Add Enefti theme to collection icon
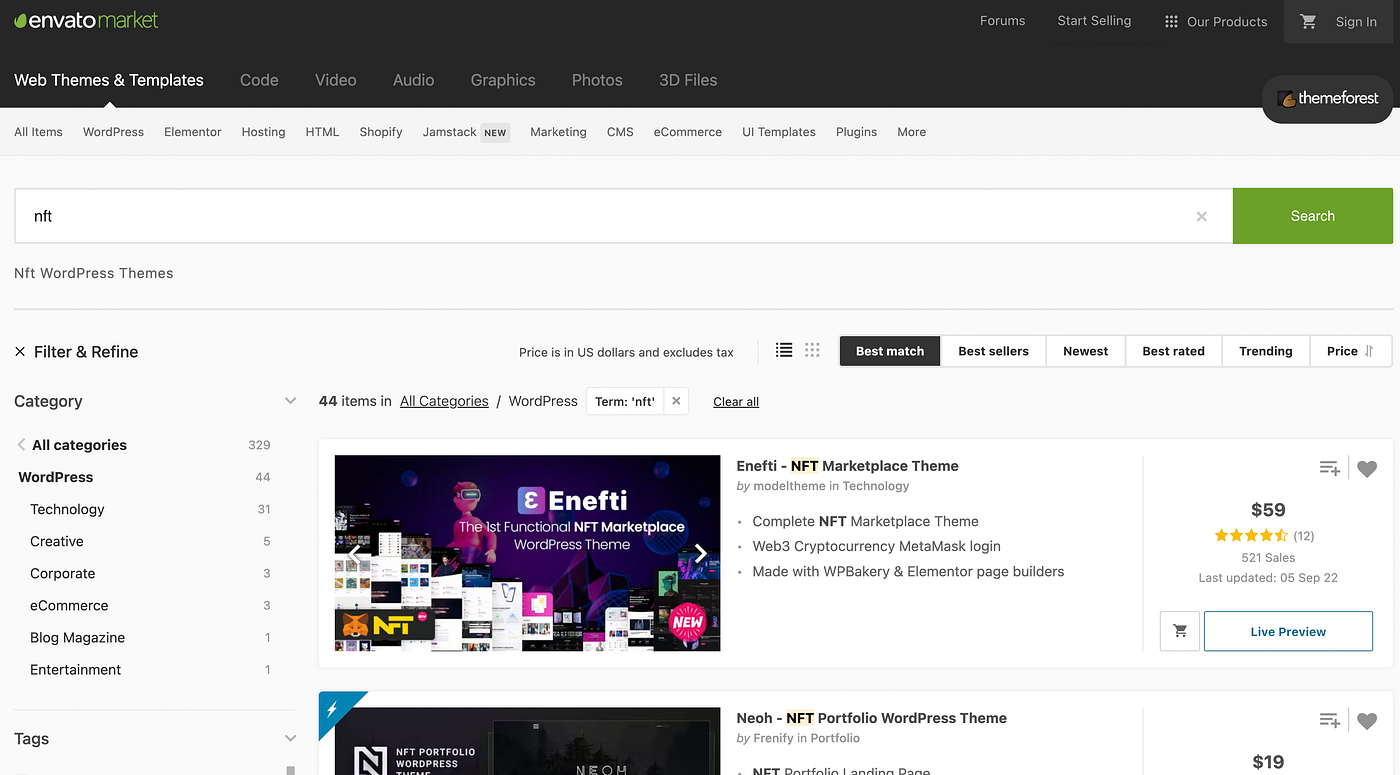Viewport: 1400px width, 775px height. (x=1329, y=468)
